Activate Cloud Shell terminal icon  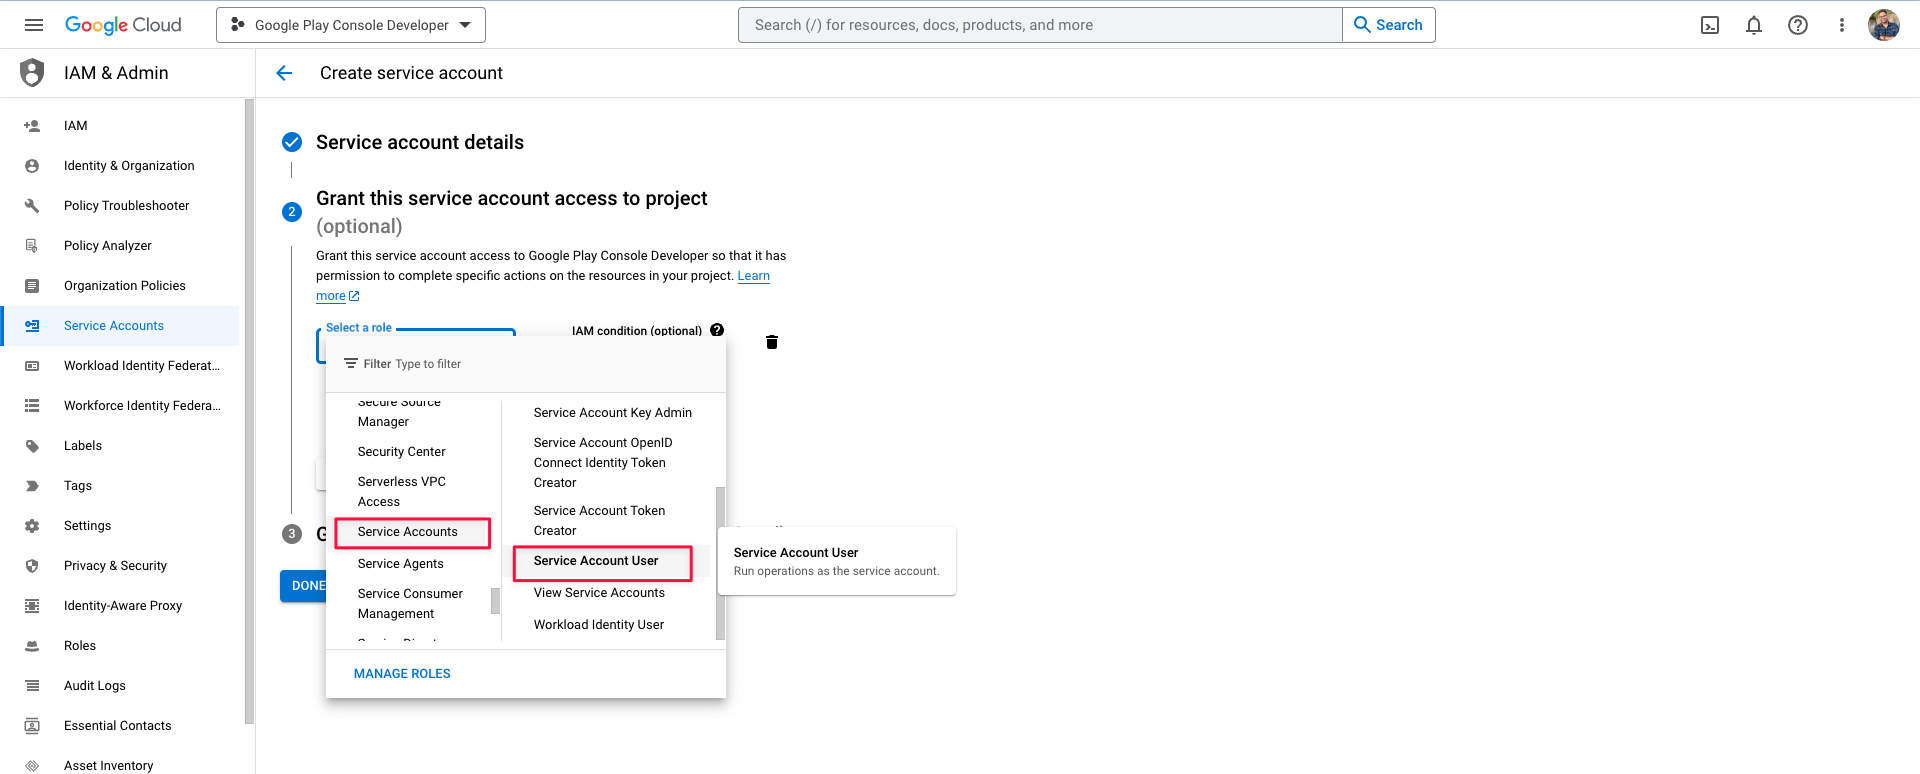click(x=1710, y=25)
